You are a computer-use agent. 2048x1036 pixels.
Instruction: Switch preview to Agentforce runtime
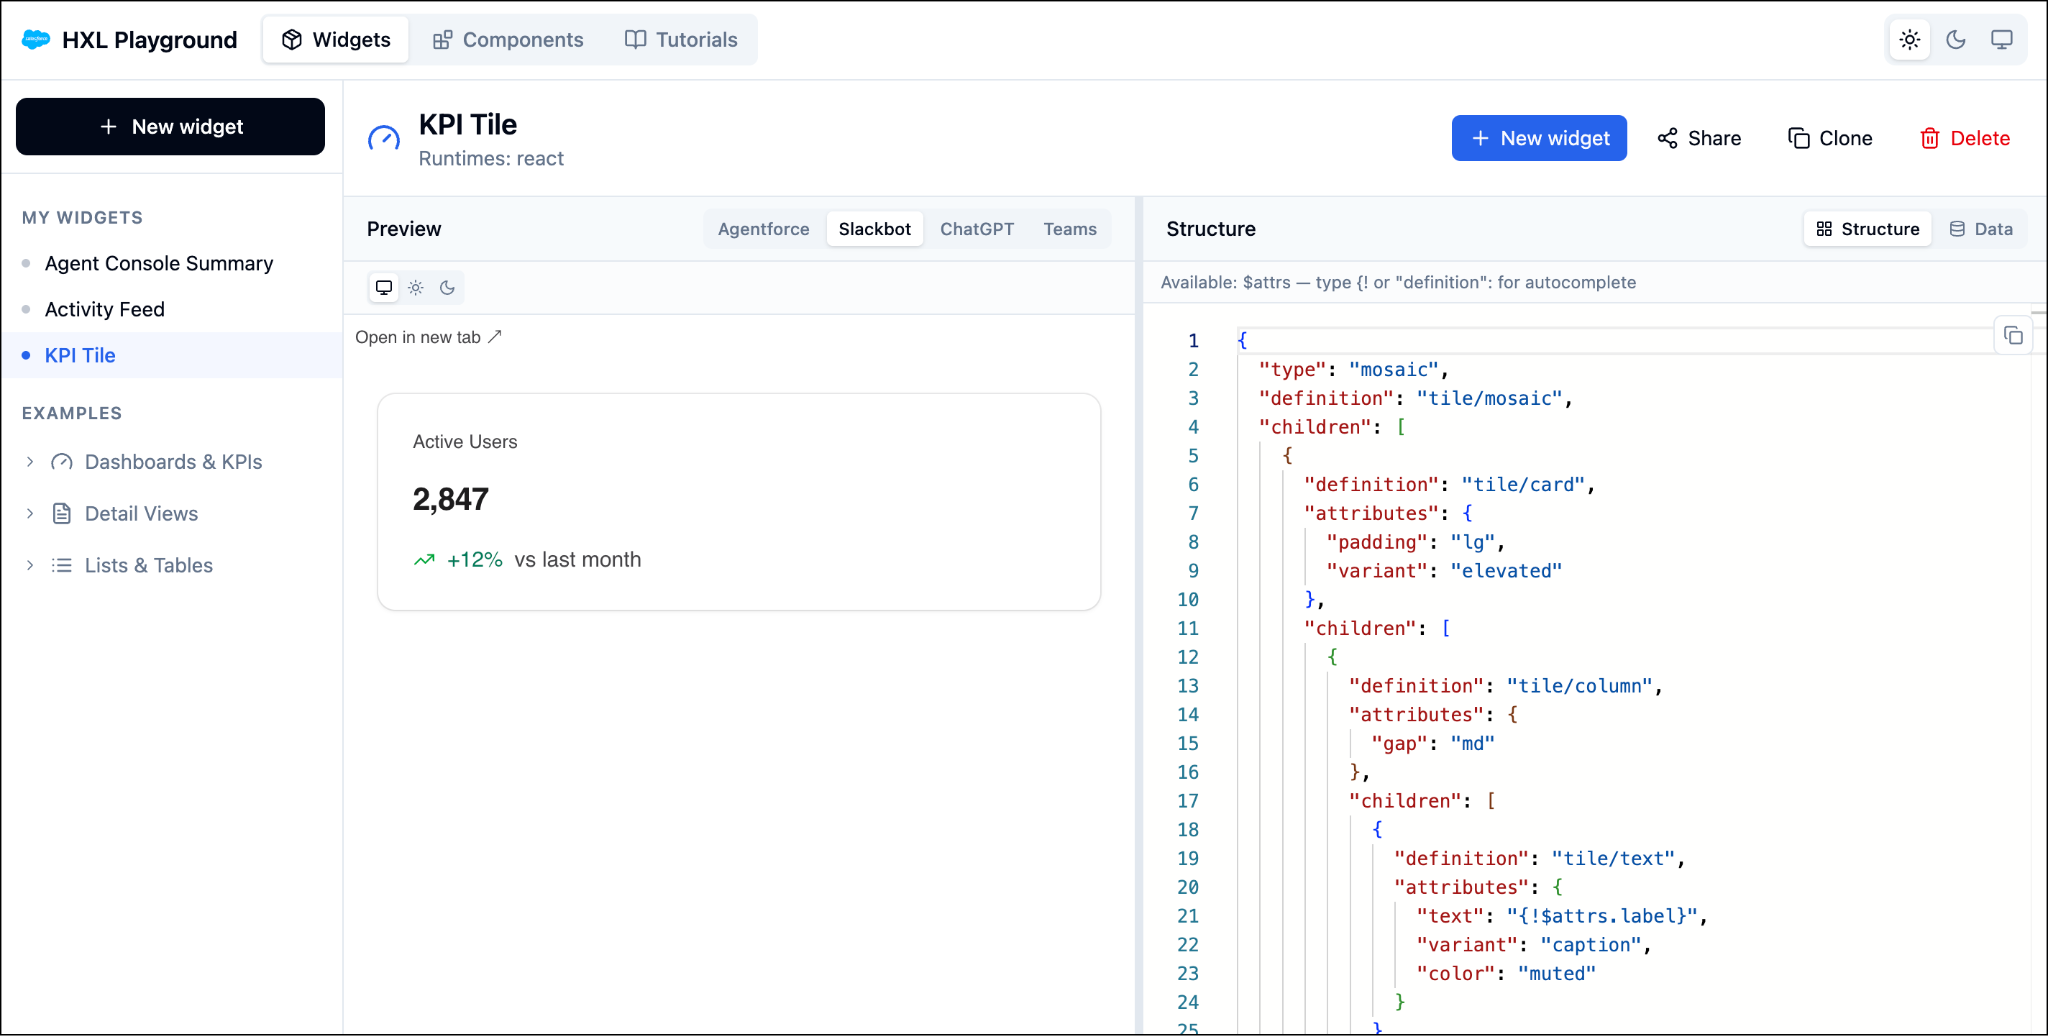[764, 229]
